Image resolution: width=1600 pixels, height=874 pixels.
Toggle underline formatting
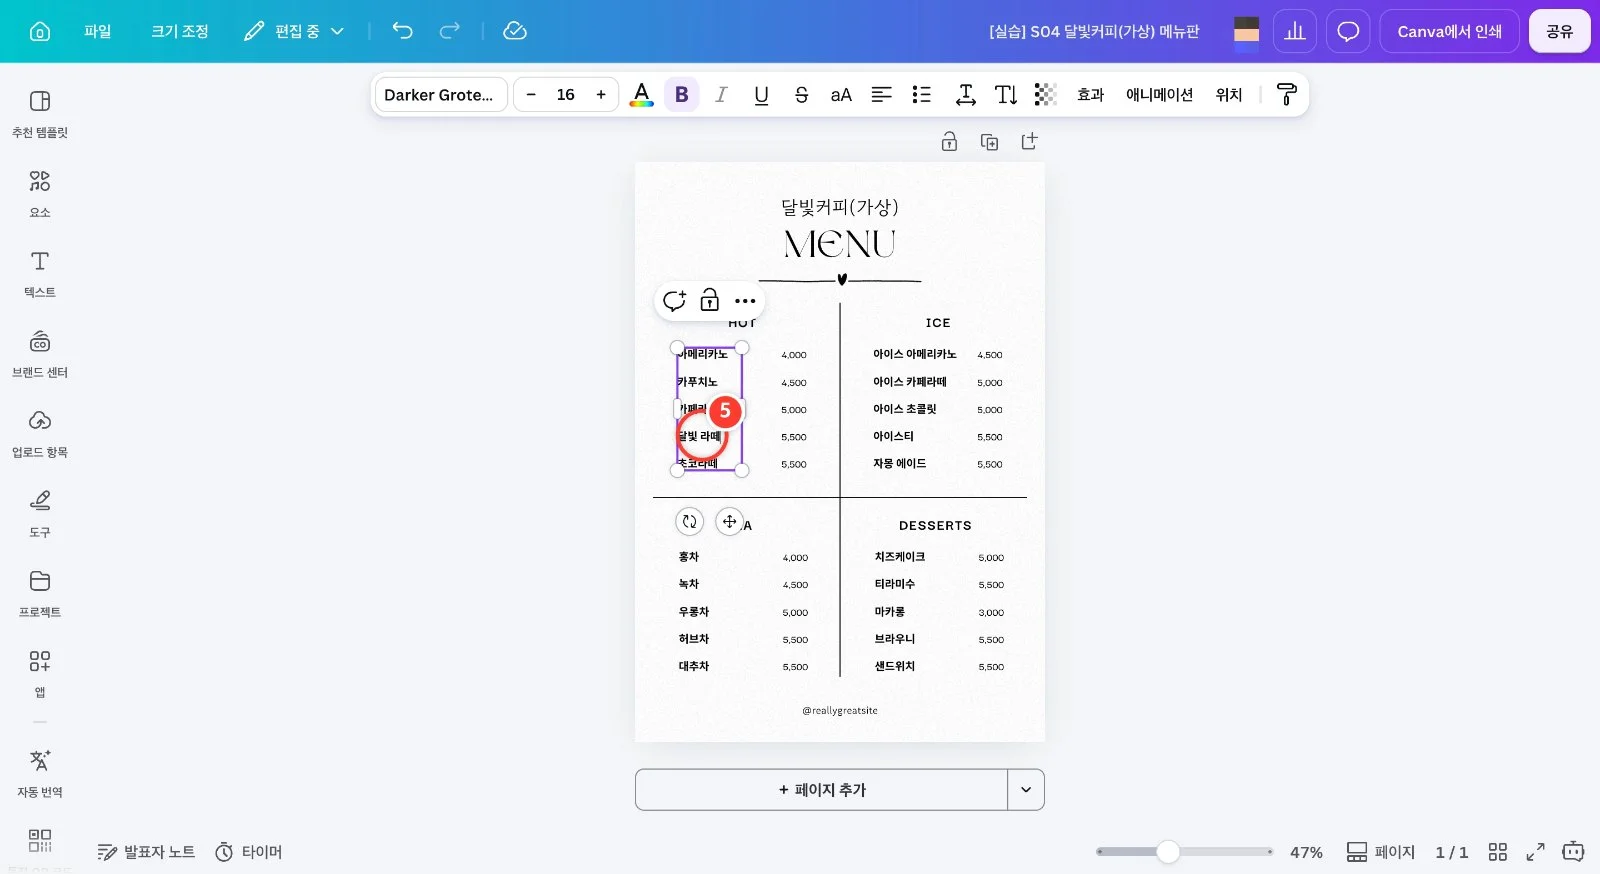761,95
